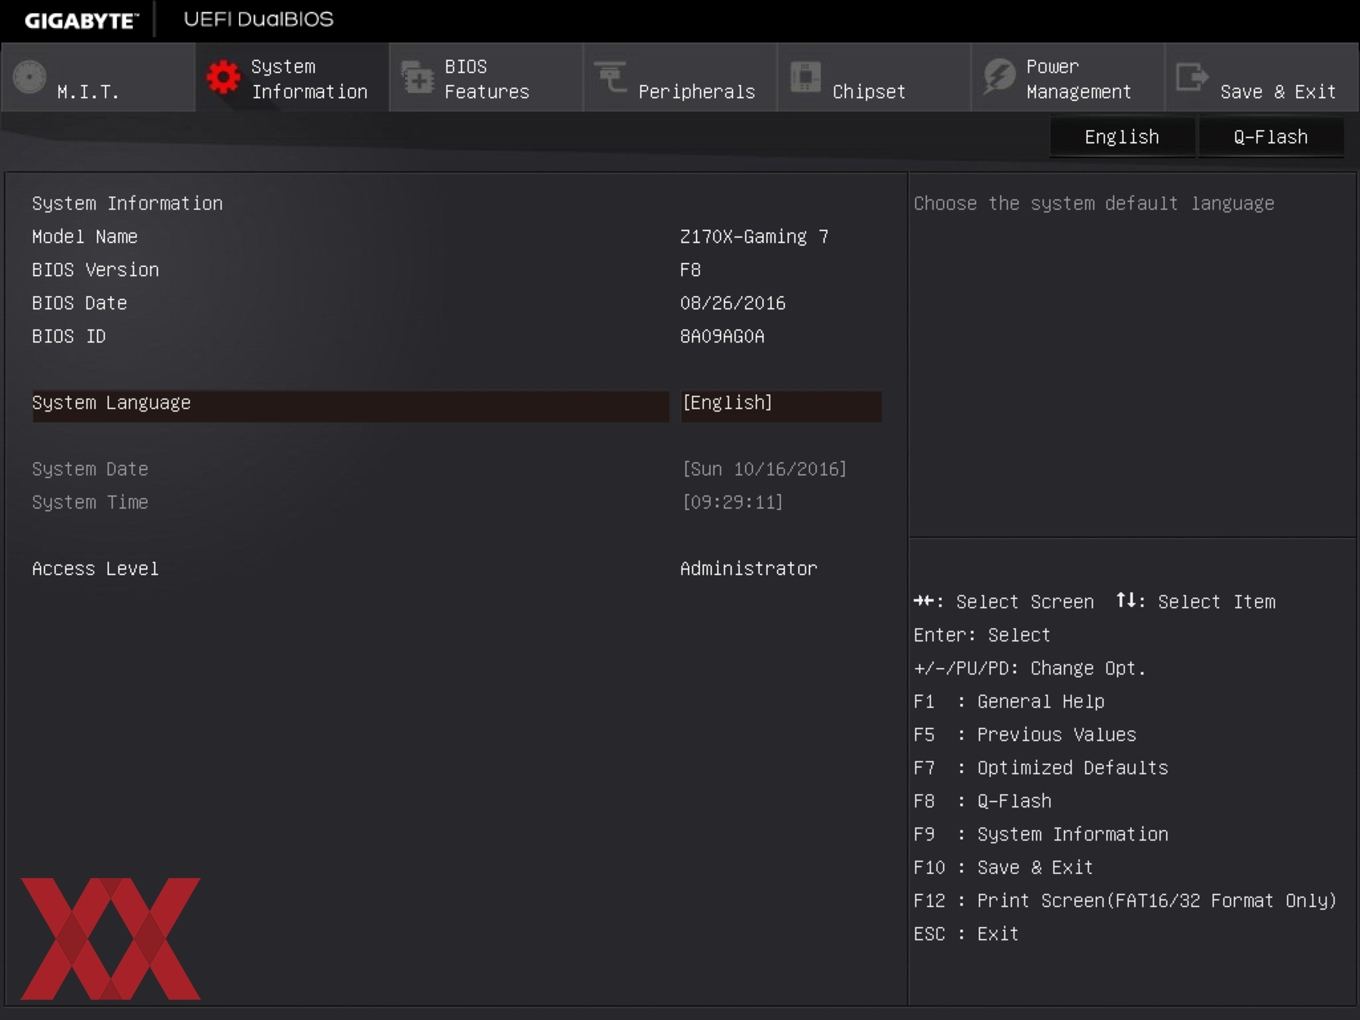1360x1020 pixels.
Task: Click the Access Level label
Action: pyautogui.click(x=95, y=569)
